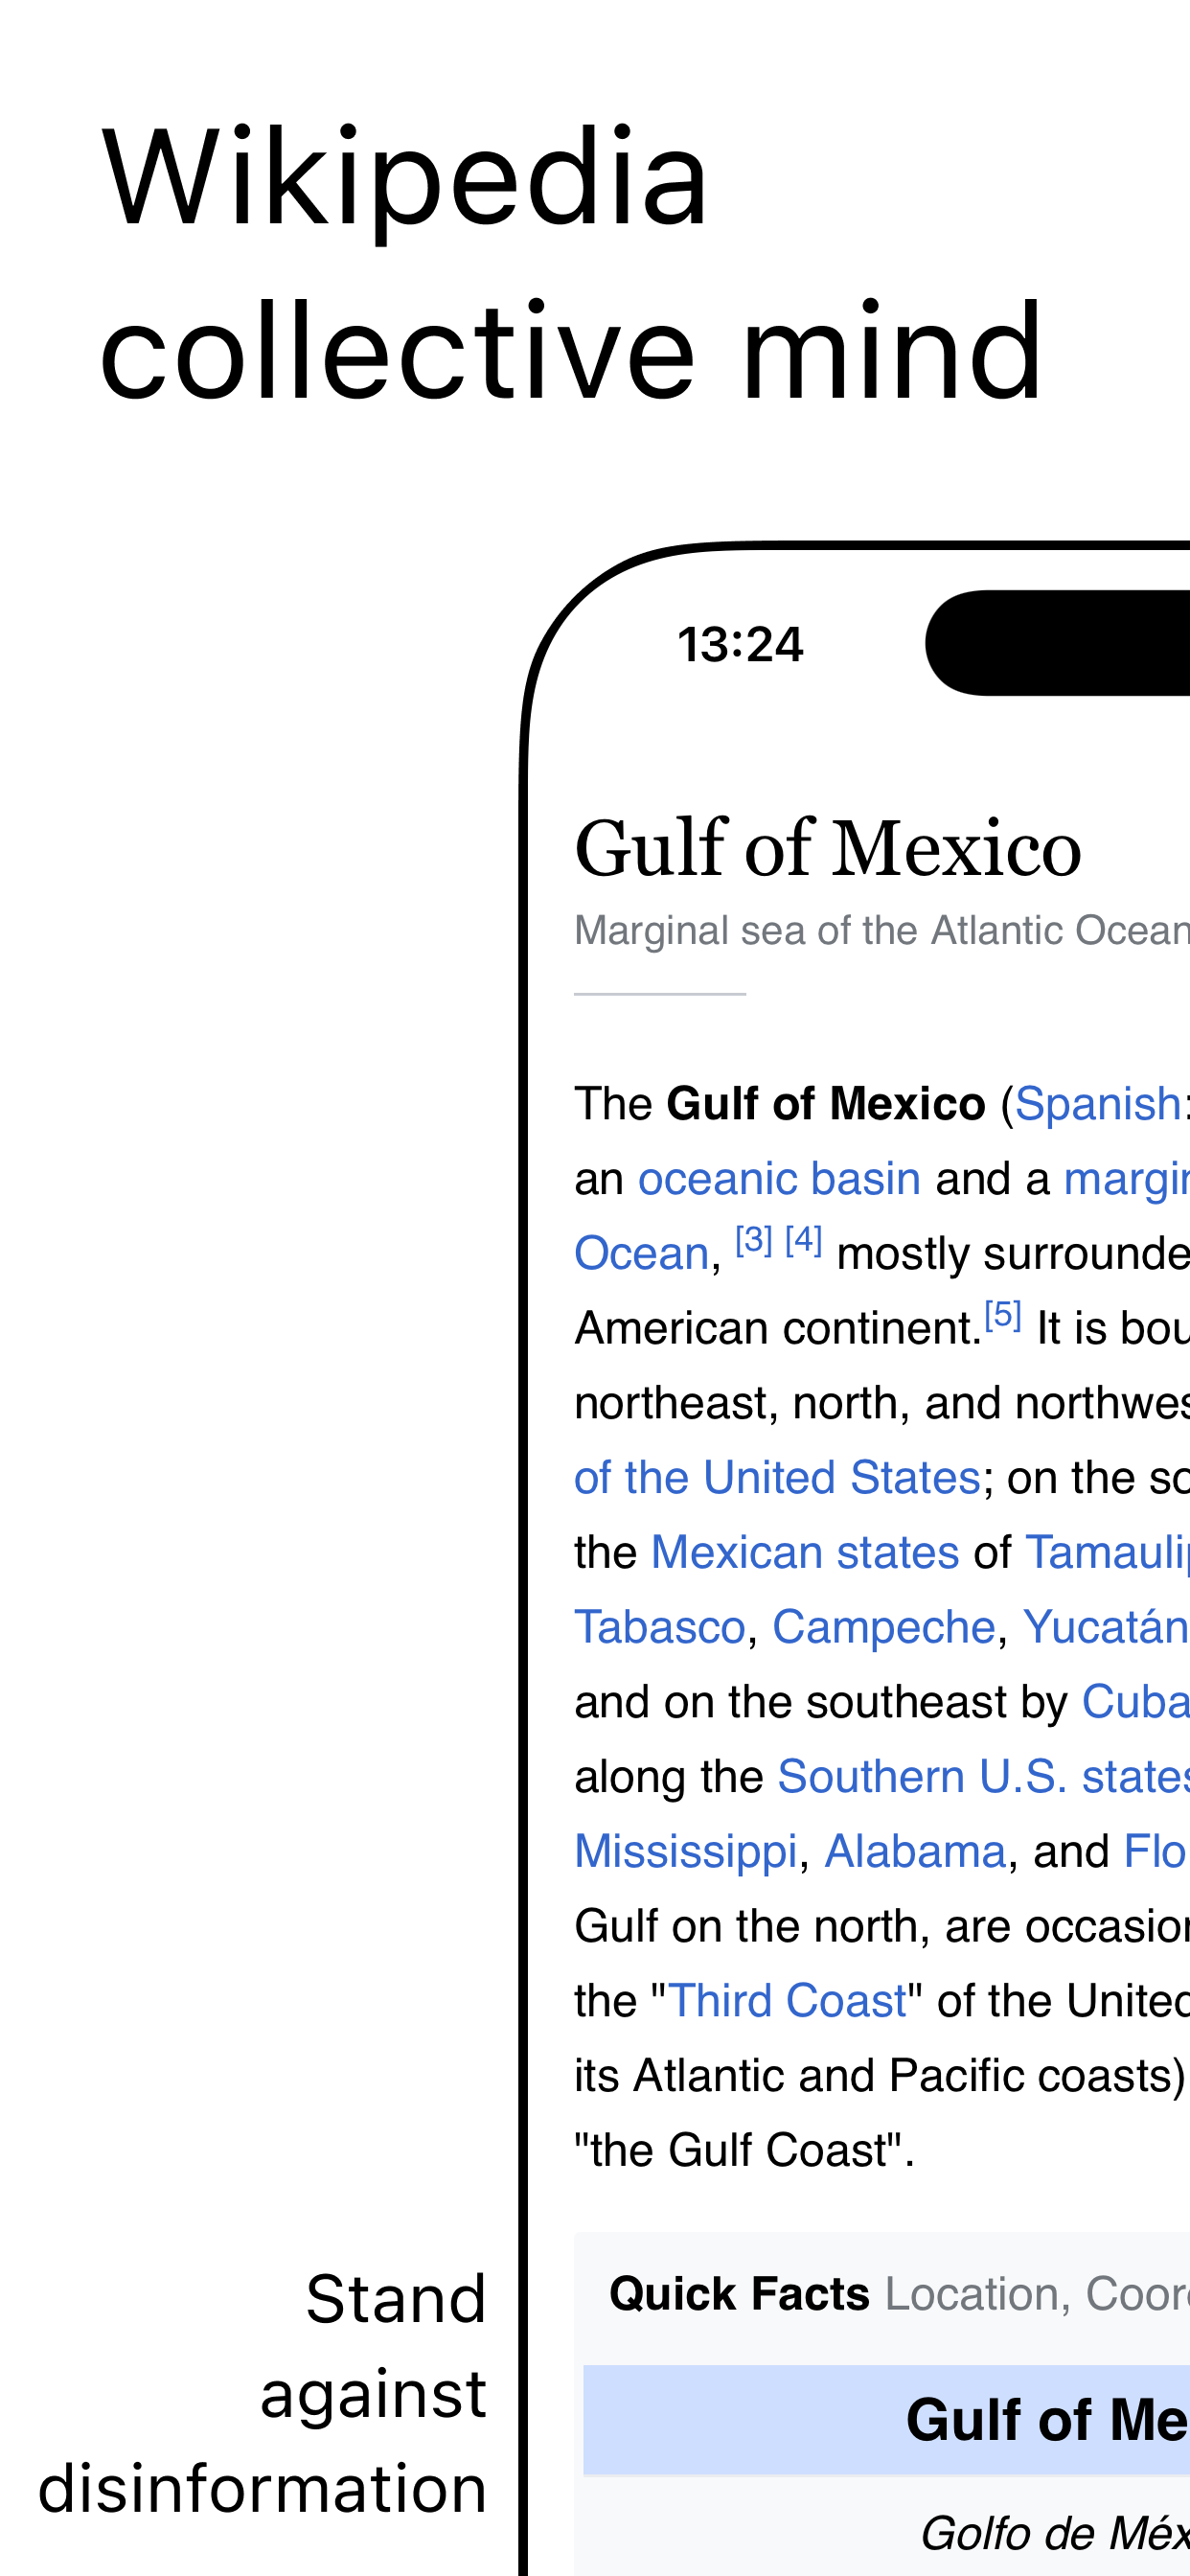Screen dimensions: 1190x2576
Task: Select the 13:24 status bar clock
Action: point(740,645)
